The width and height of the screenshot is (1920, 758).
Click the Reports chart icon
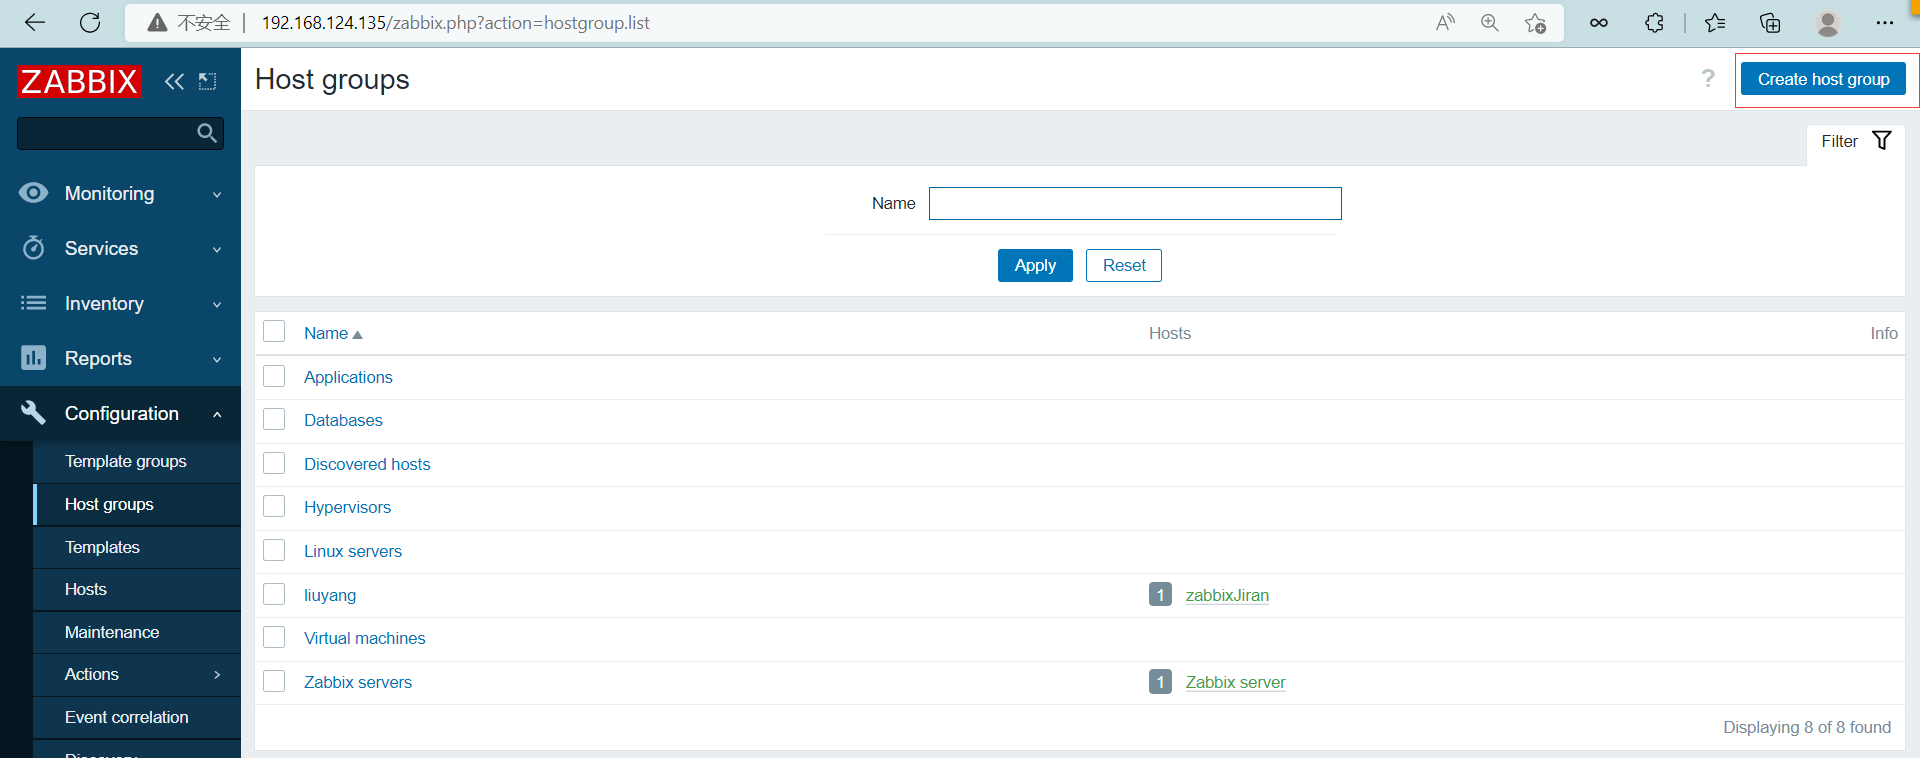pyautogui.click(x=34, y=358)
